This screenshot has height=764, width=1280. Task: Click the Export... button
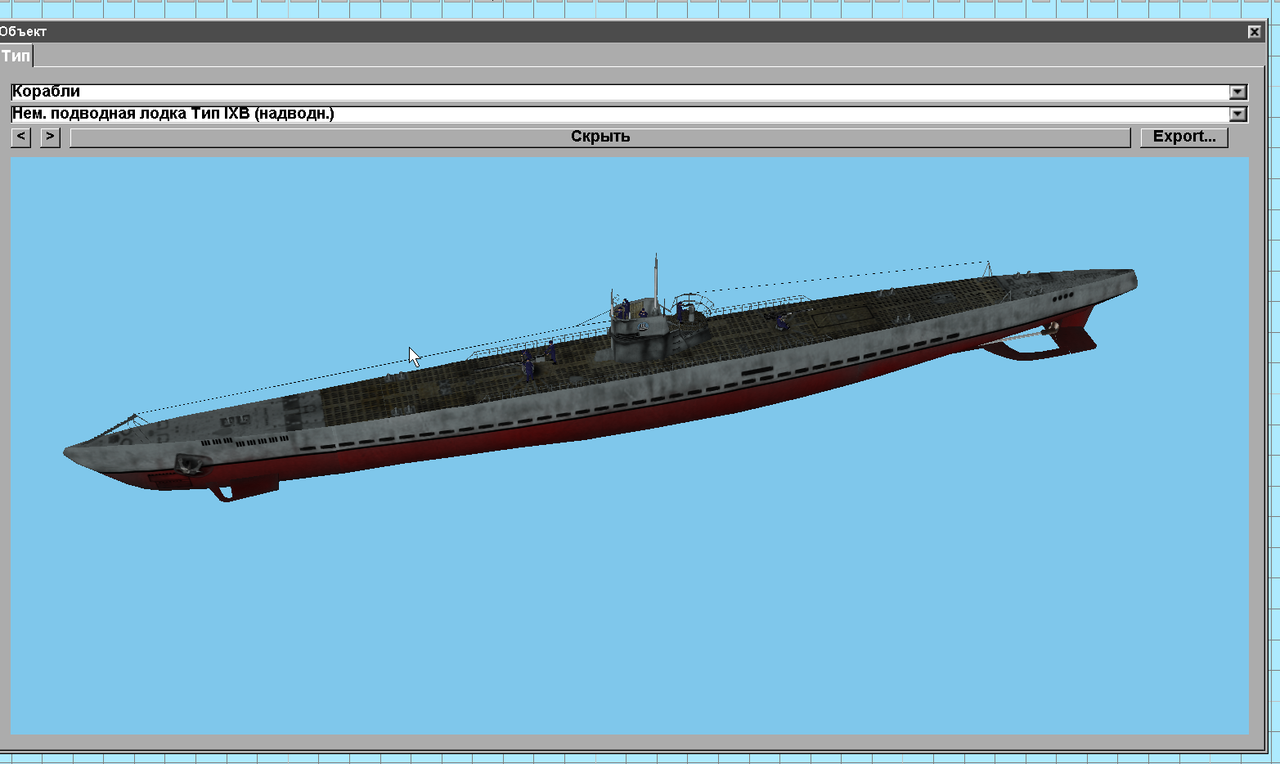click(1184, 137)
